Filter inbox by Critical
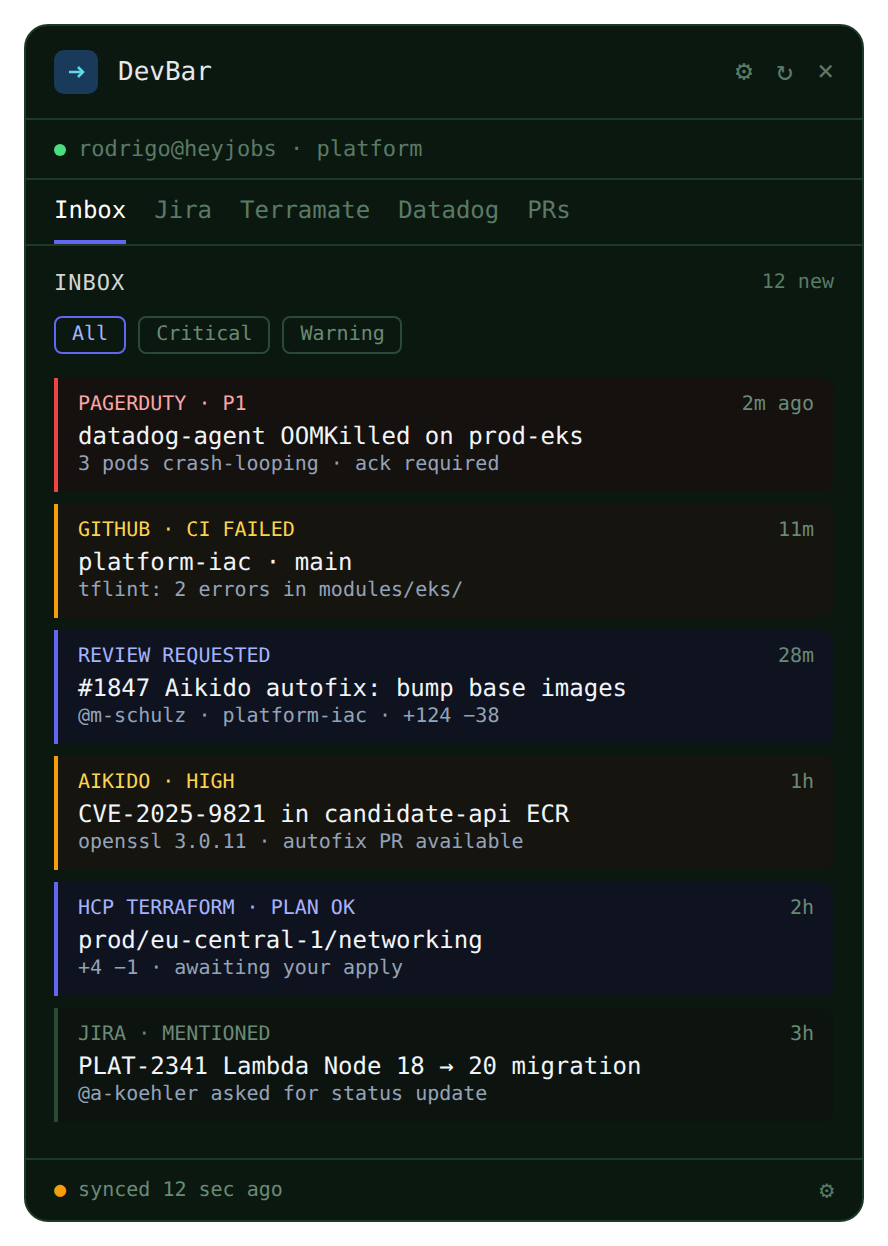This screenshot has height=1246, width=888. point(204,334)
